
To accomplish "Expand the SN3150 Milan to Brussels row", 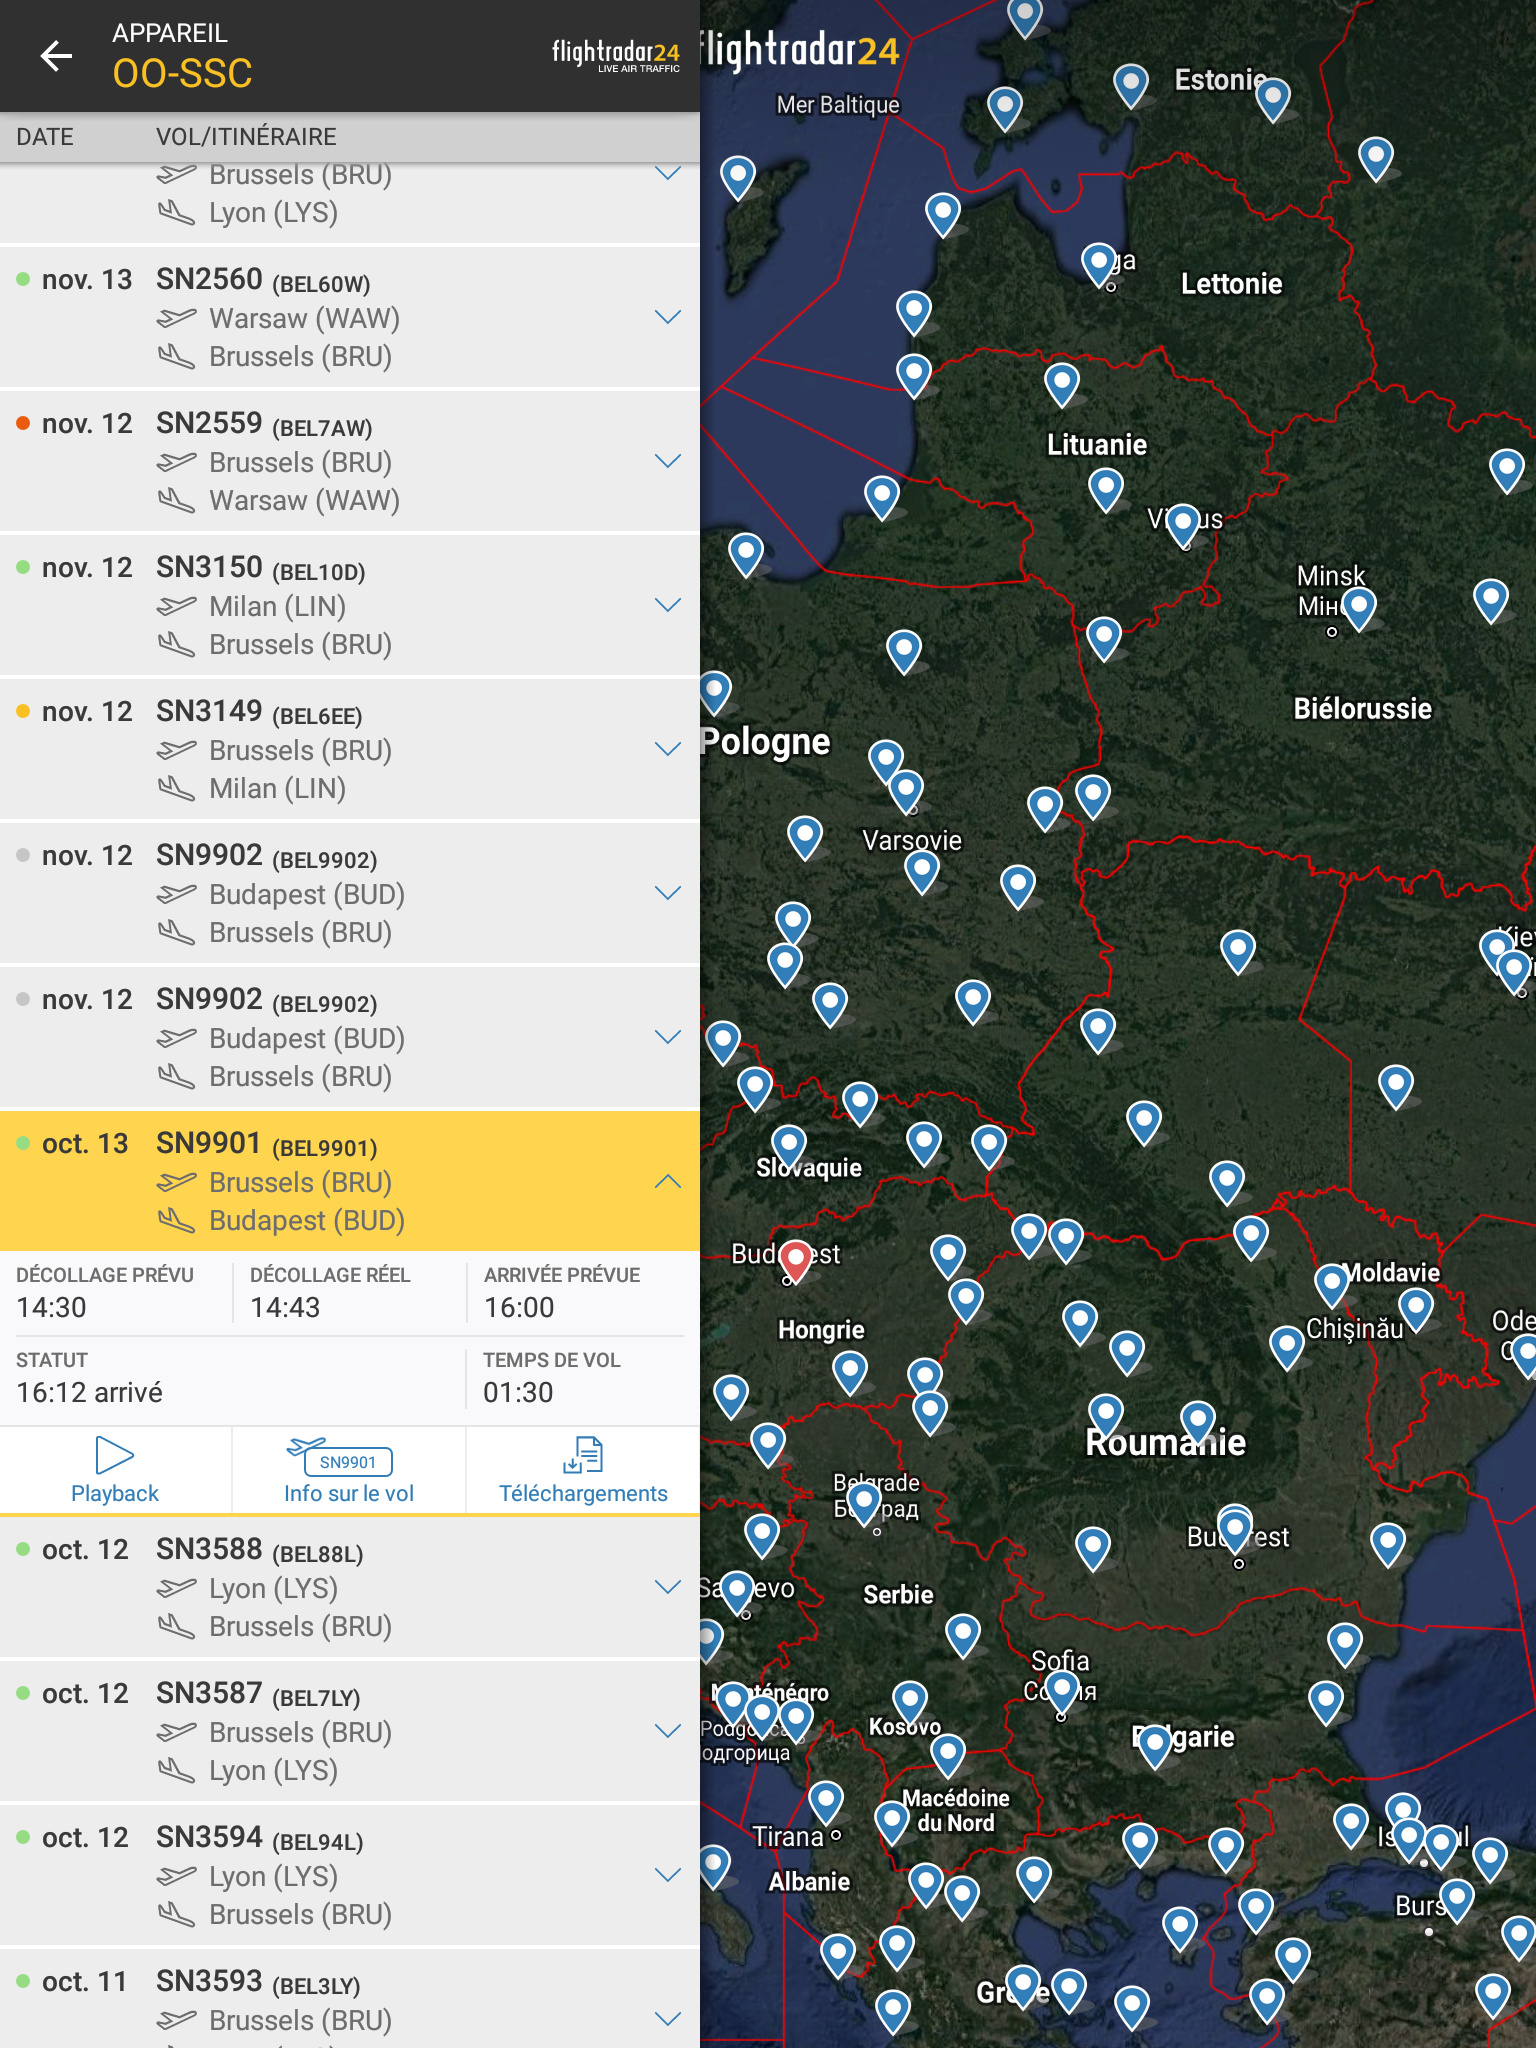I will pyautogui.click(x=667, y=605).
